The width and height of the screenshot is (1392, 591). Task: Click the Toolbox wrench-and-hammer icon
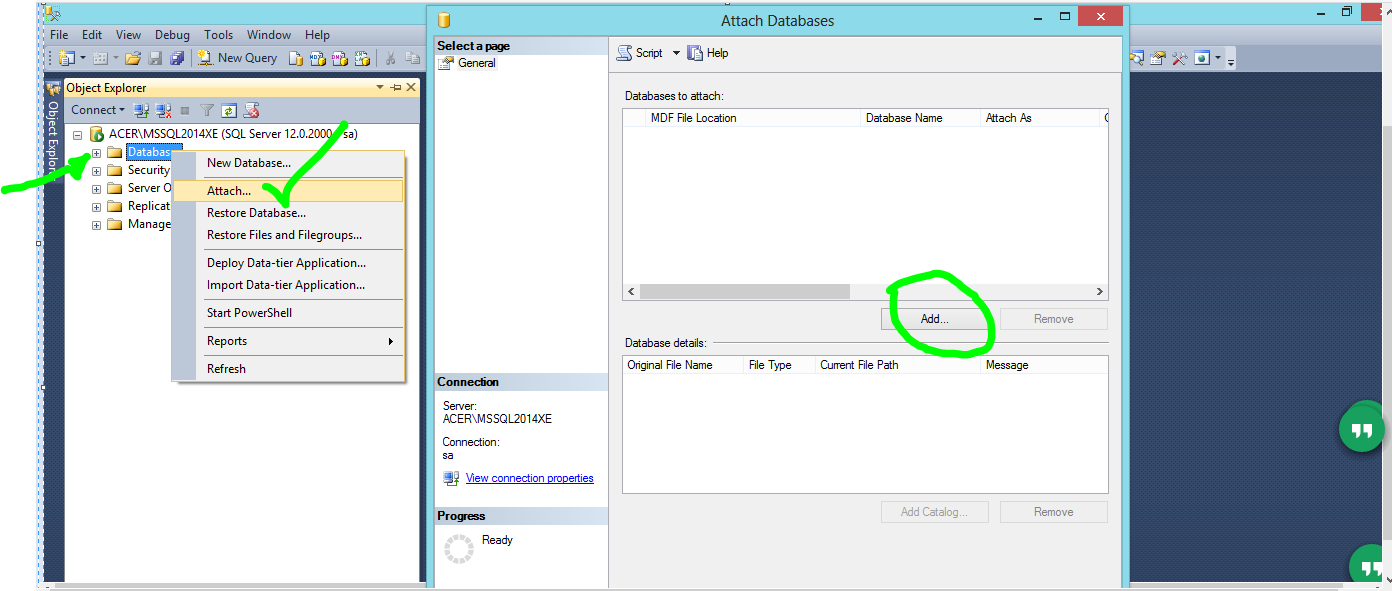point(1180,58)
